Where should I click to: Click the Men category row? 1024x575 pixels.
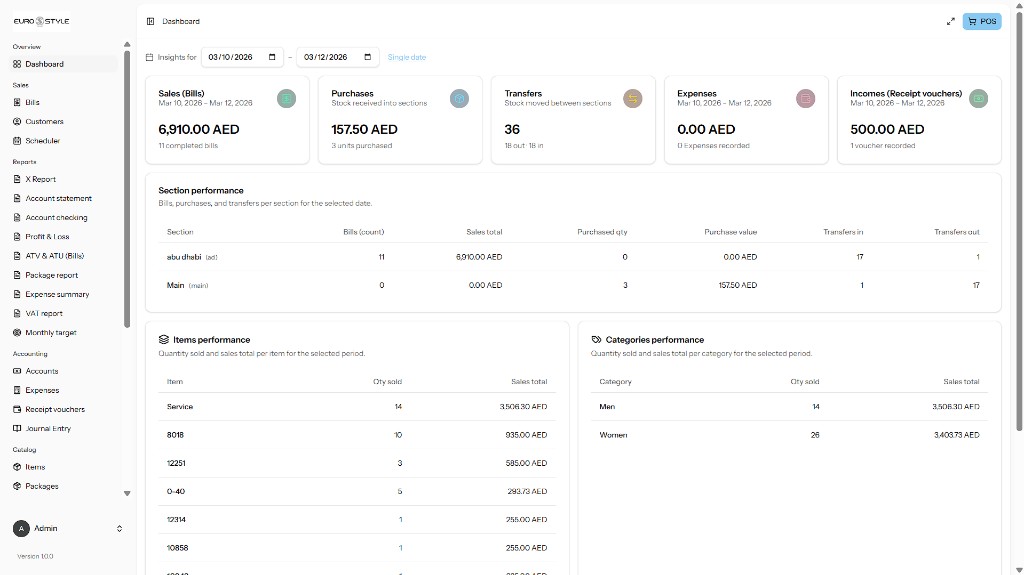(x=789, y=406)
